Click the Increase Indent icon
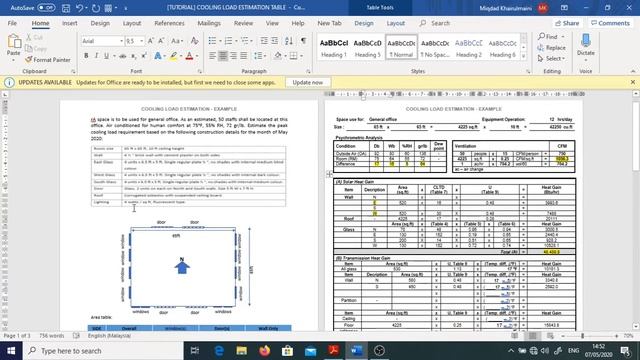The width and height of the screenshot is (640, 360). point(275,41)
